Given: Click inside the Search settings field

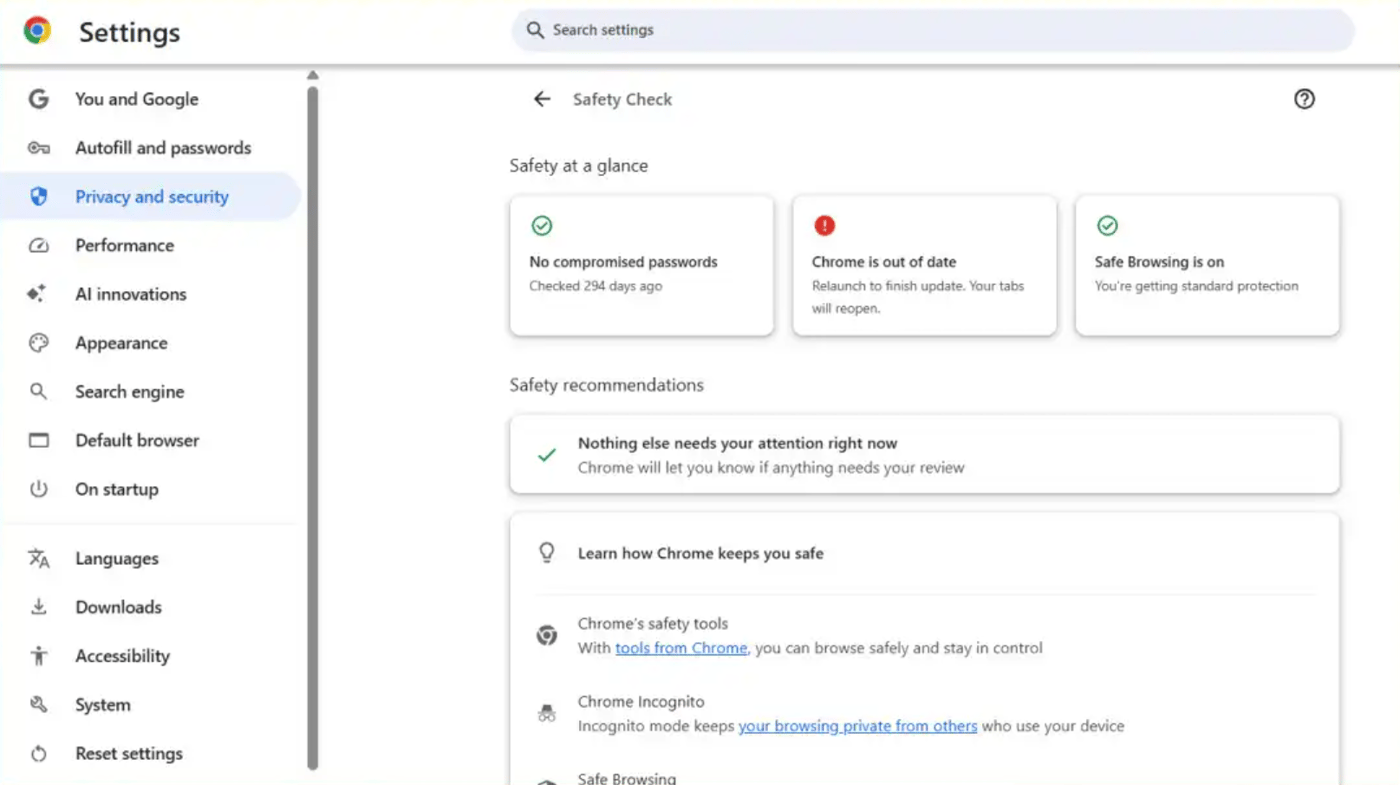Looking at the screenshot, I should 930,30.
